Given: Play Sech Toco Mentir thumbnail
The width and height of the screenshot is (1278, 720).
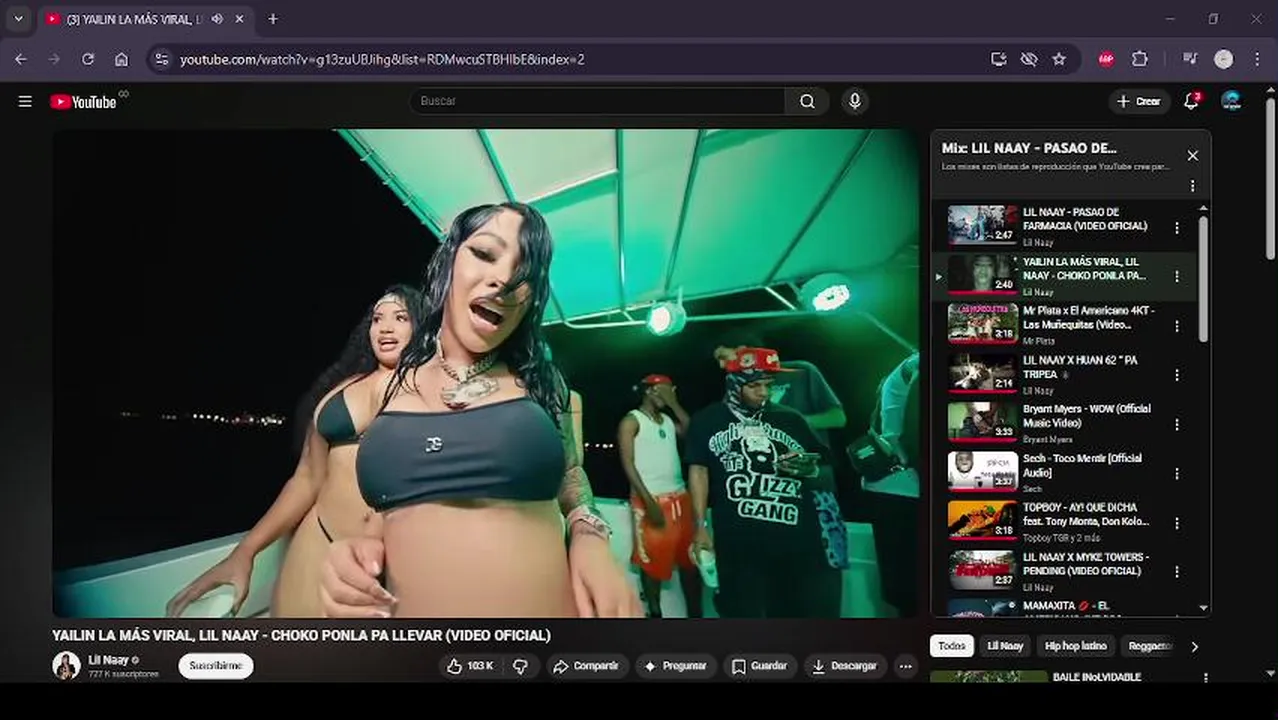Looking at the screenshot, I should [x=982, y=471].
